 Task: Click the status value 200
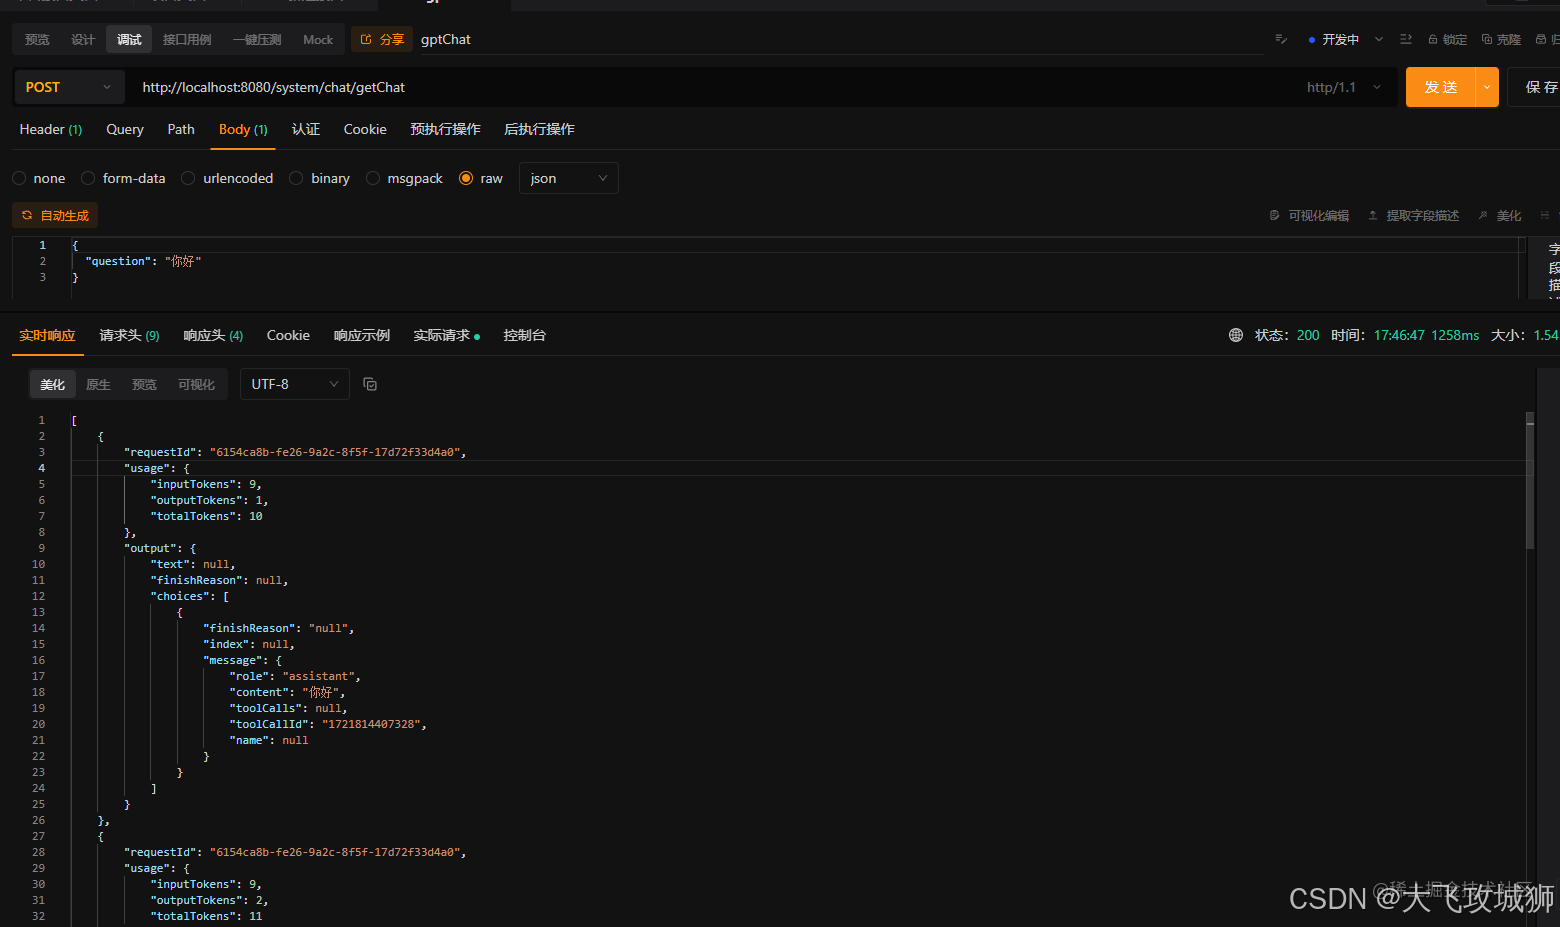click(1308, 335)
